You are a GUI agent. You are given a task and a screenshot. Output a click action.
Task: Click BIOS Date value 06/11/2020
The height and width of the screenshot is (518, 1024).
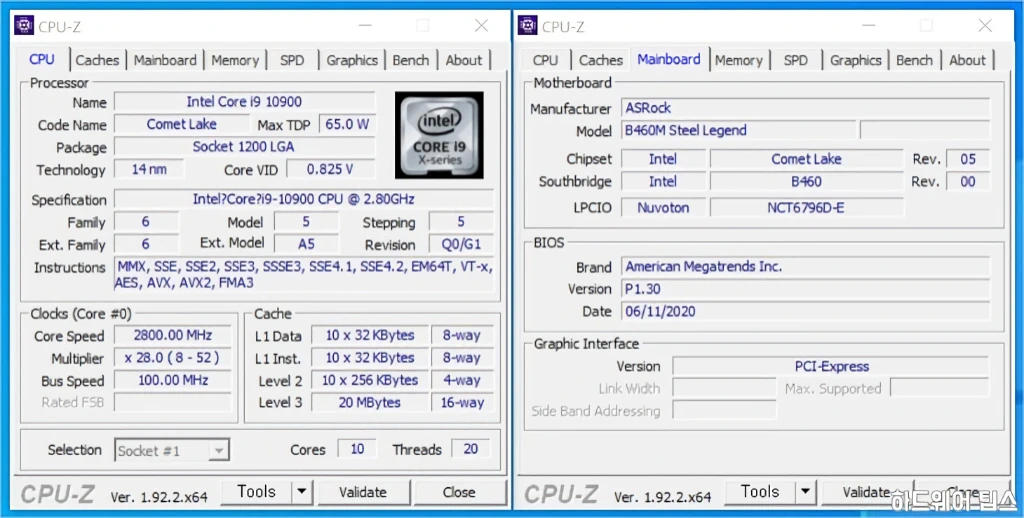point(805,311)
